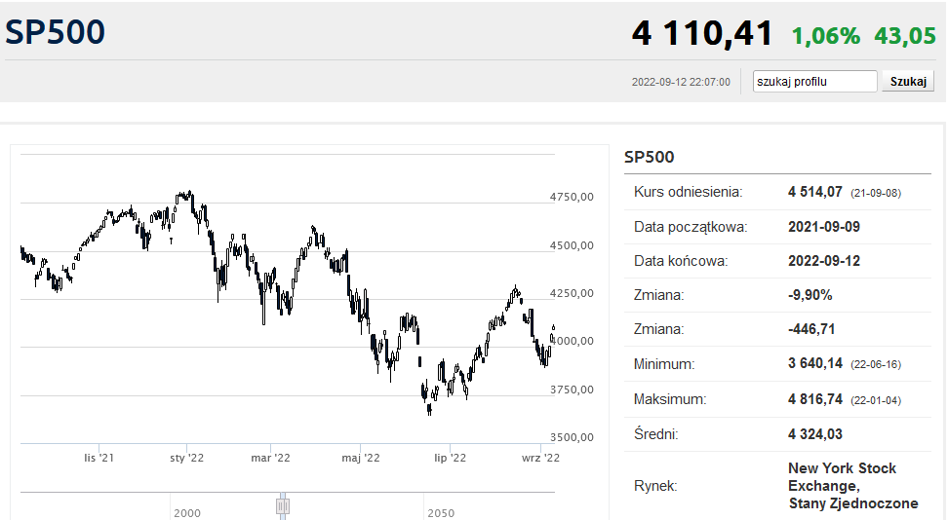Click the 4750,00 y-axis label

pos(571,197)
